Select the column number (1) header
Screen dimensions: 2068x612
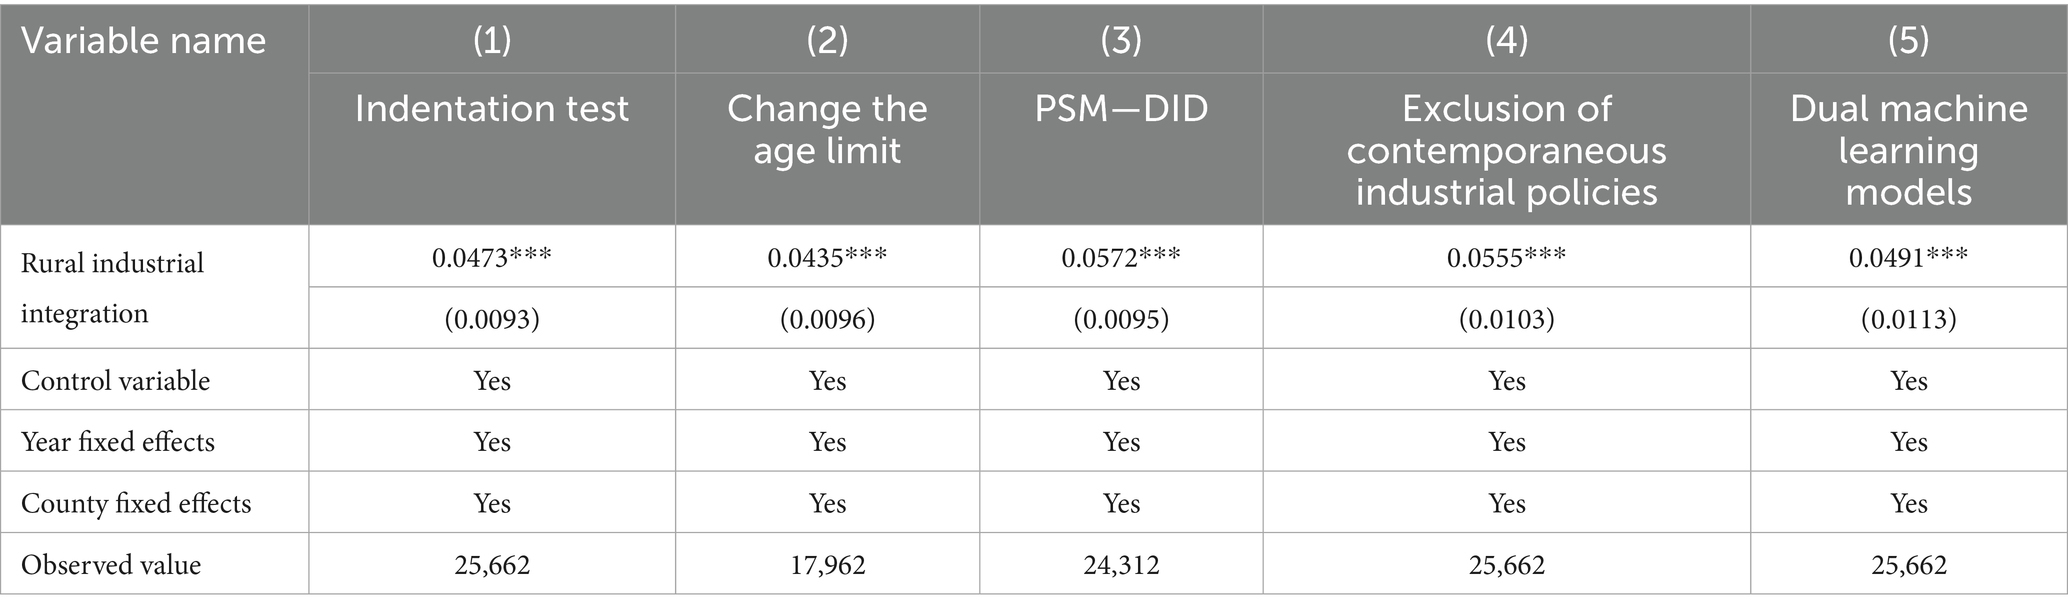coord(491,40)
